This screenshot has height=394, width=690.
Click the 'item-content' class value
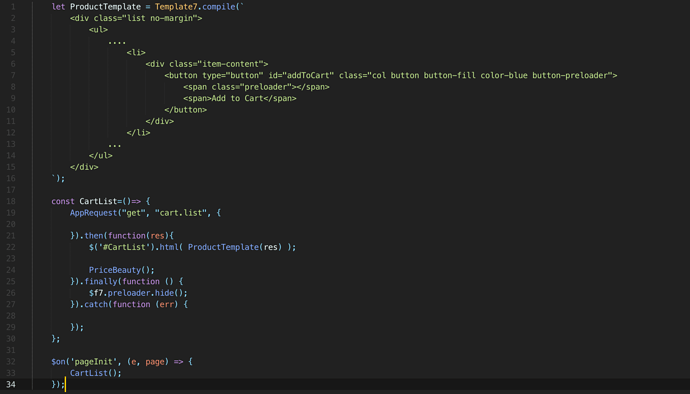click(x=231, y=64)
